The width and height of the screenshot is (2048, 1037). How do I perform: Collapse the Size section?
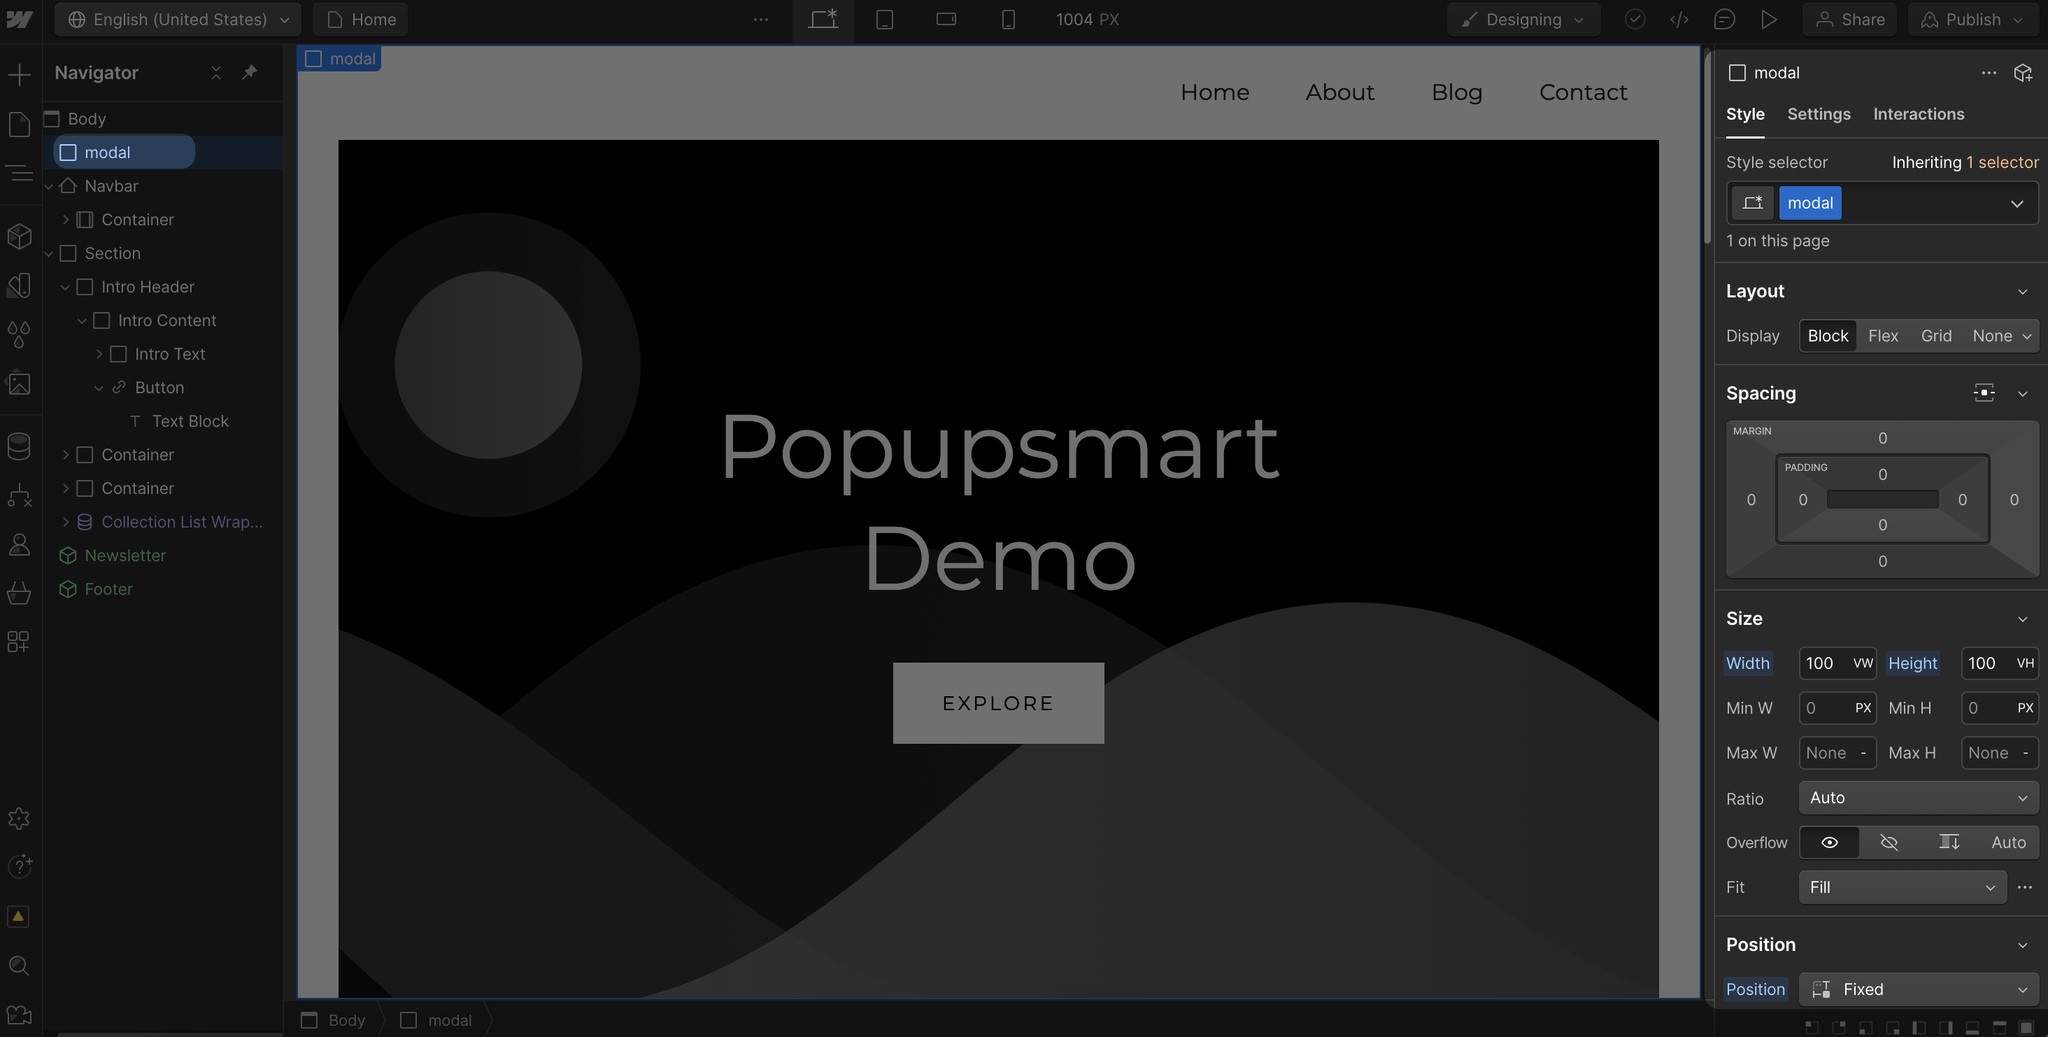tap(2022, 619)
